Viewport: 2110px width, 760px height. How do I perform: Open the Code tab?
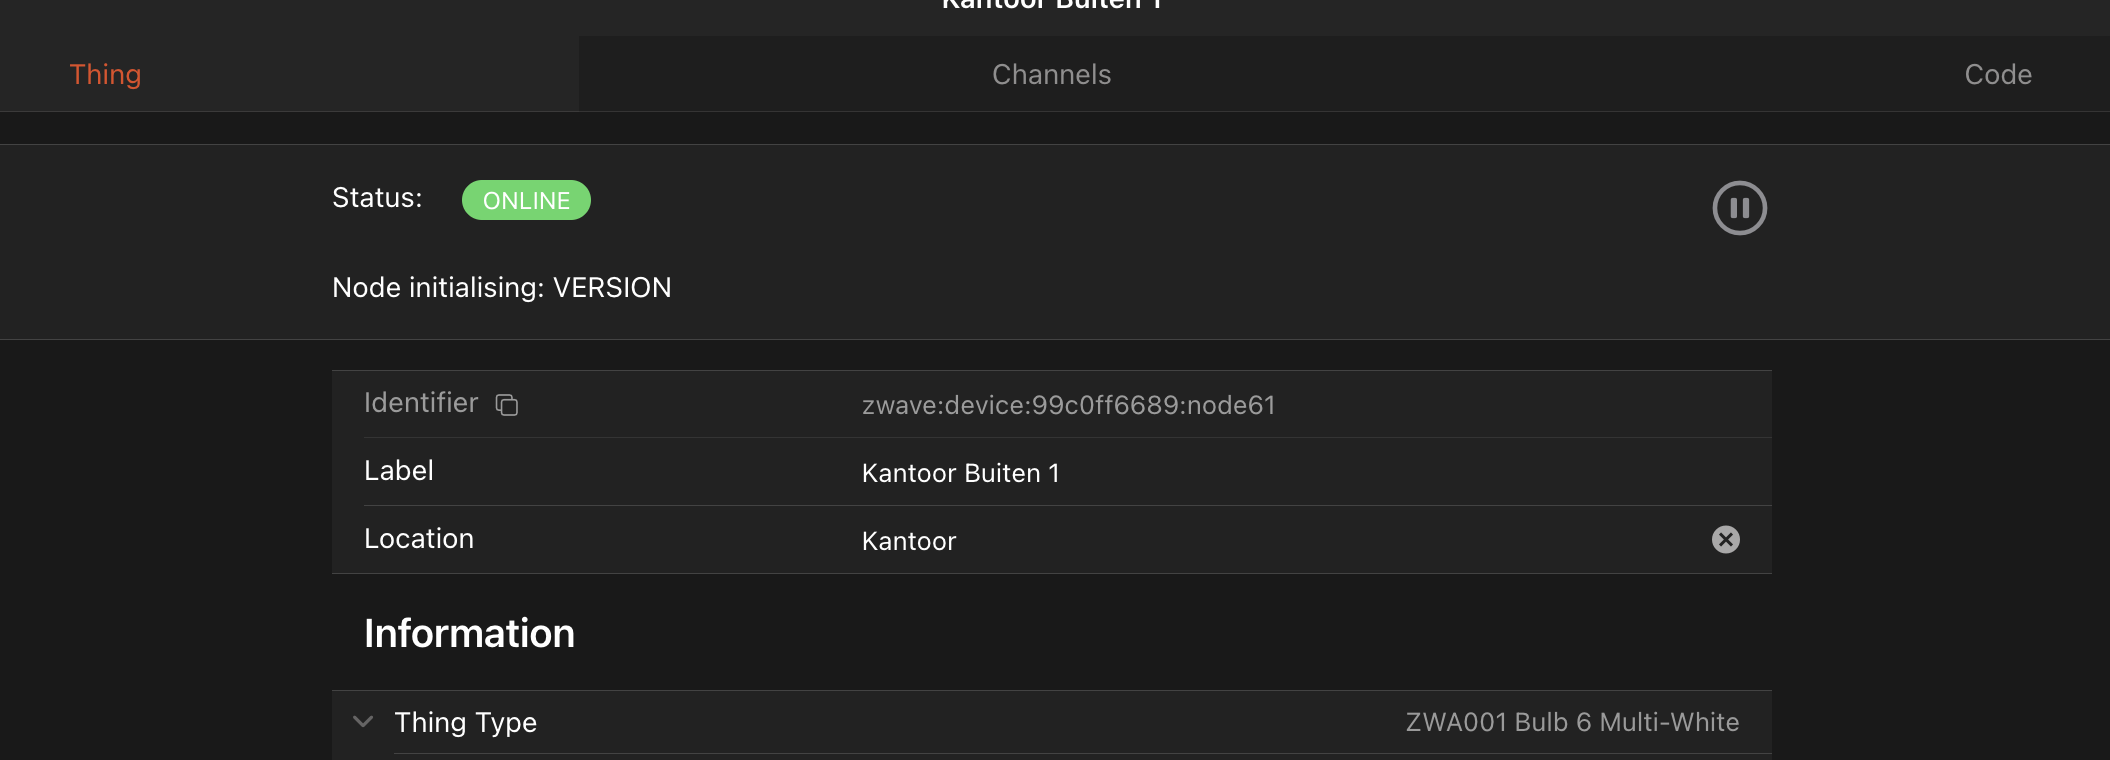click(x=1997, y=75)
